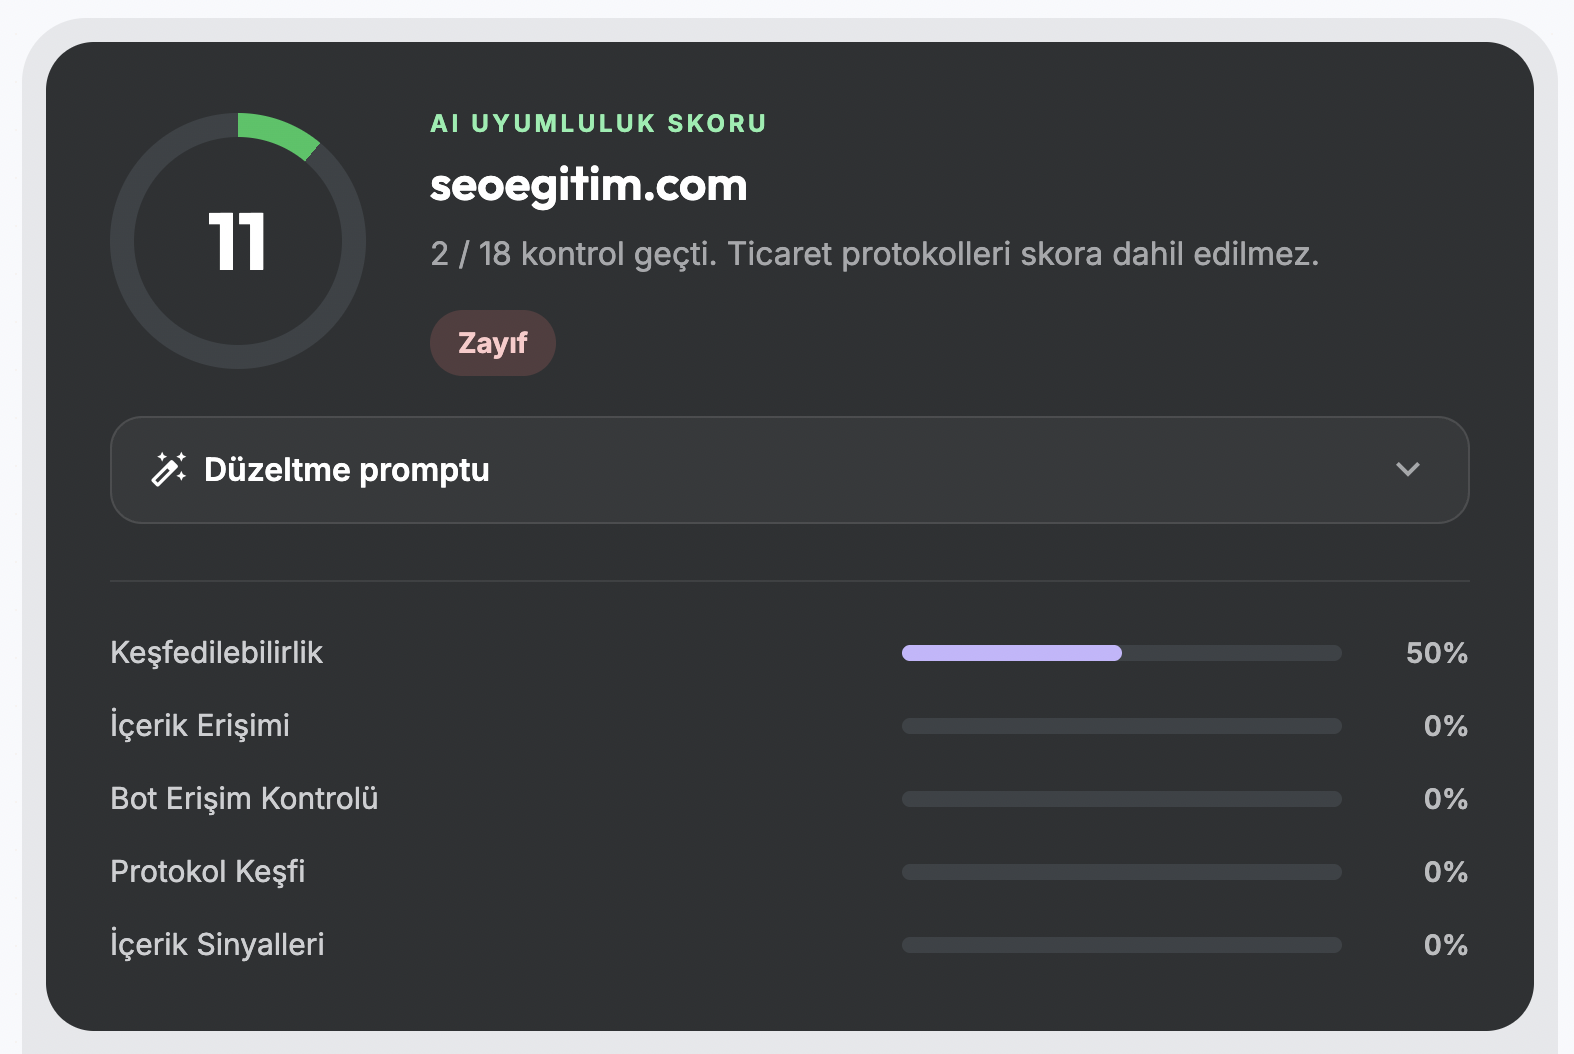Select the Keşfedilebilirlik category row label
This screenshot has width=1574, height=1054.
pos(216,653)
